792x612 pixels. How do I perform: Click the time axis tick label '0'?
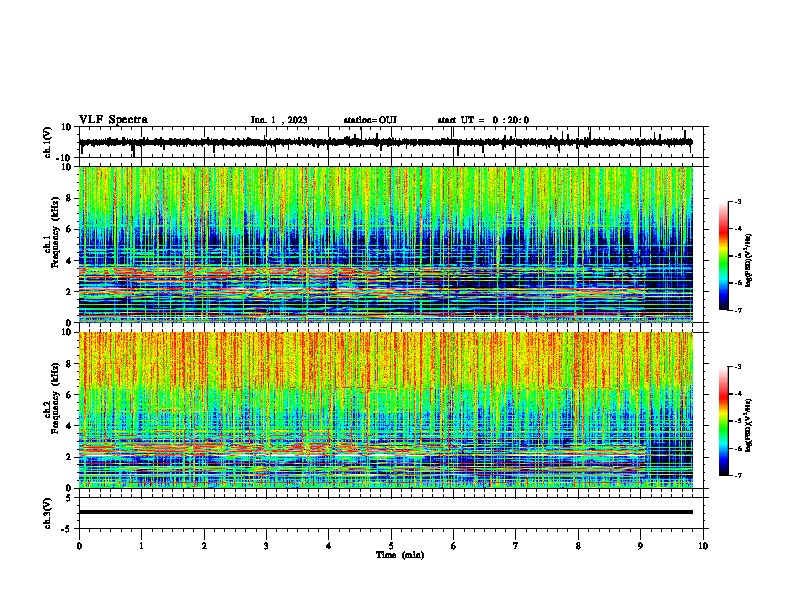79,546
